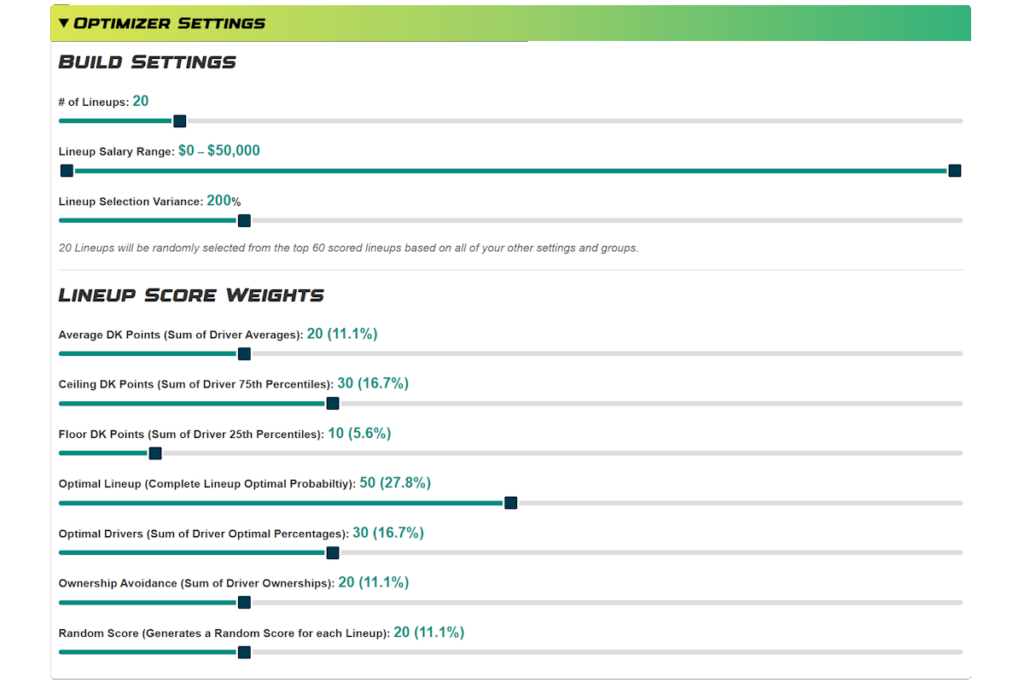Click the Floor DK Points slider handle
This screenshot has height=683, width=1024.
(155, 453)
